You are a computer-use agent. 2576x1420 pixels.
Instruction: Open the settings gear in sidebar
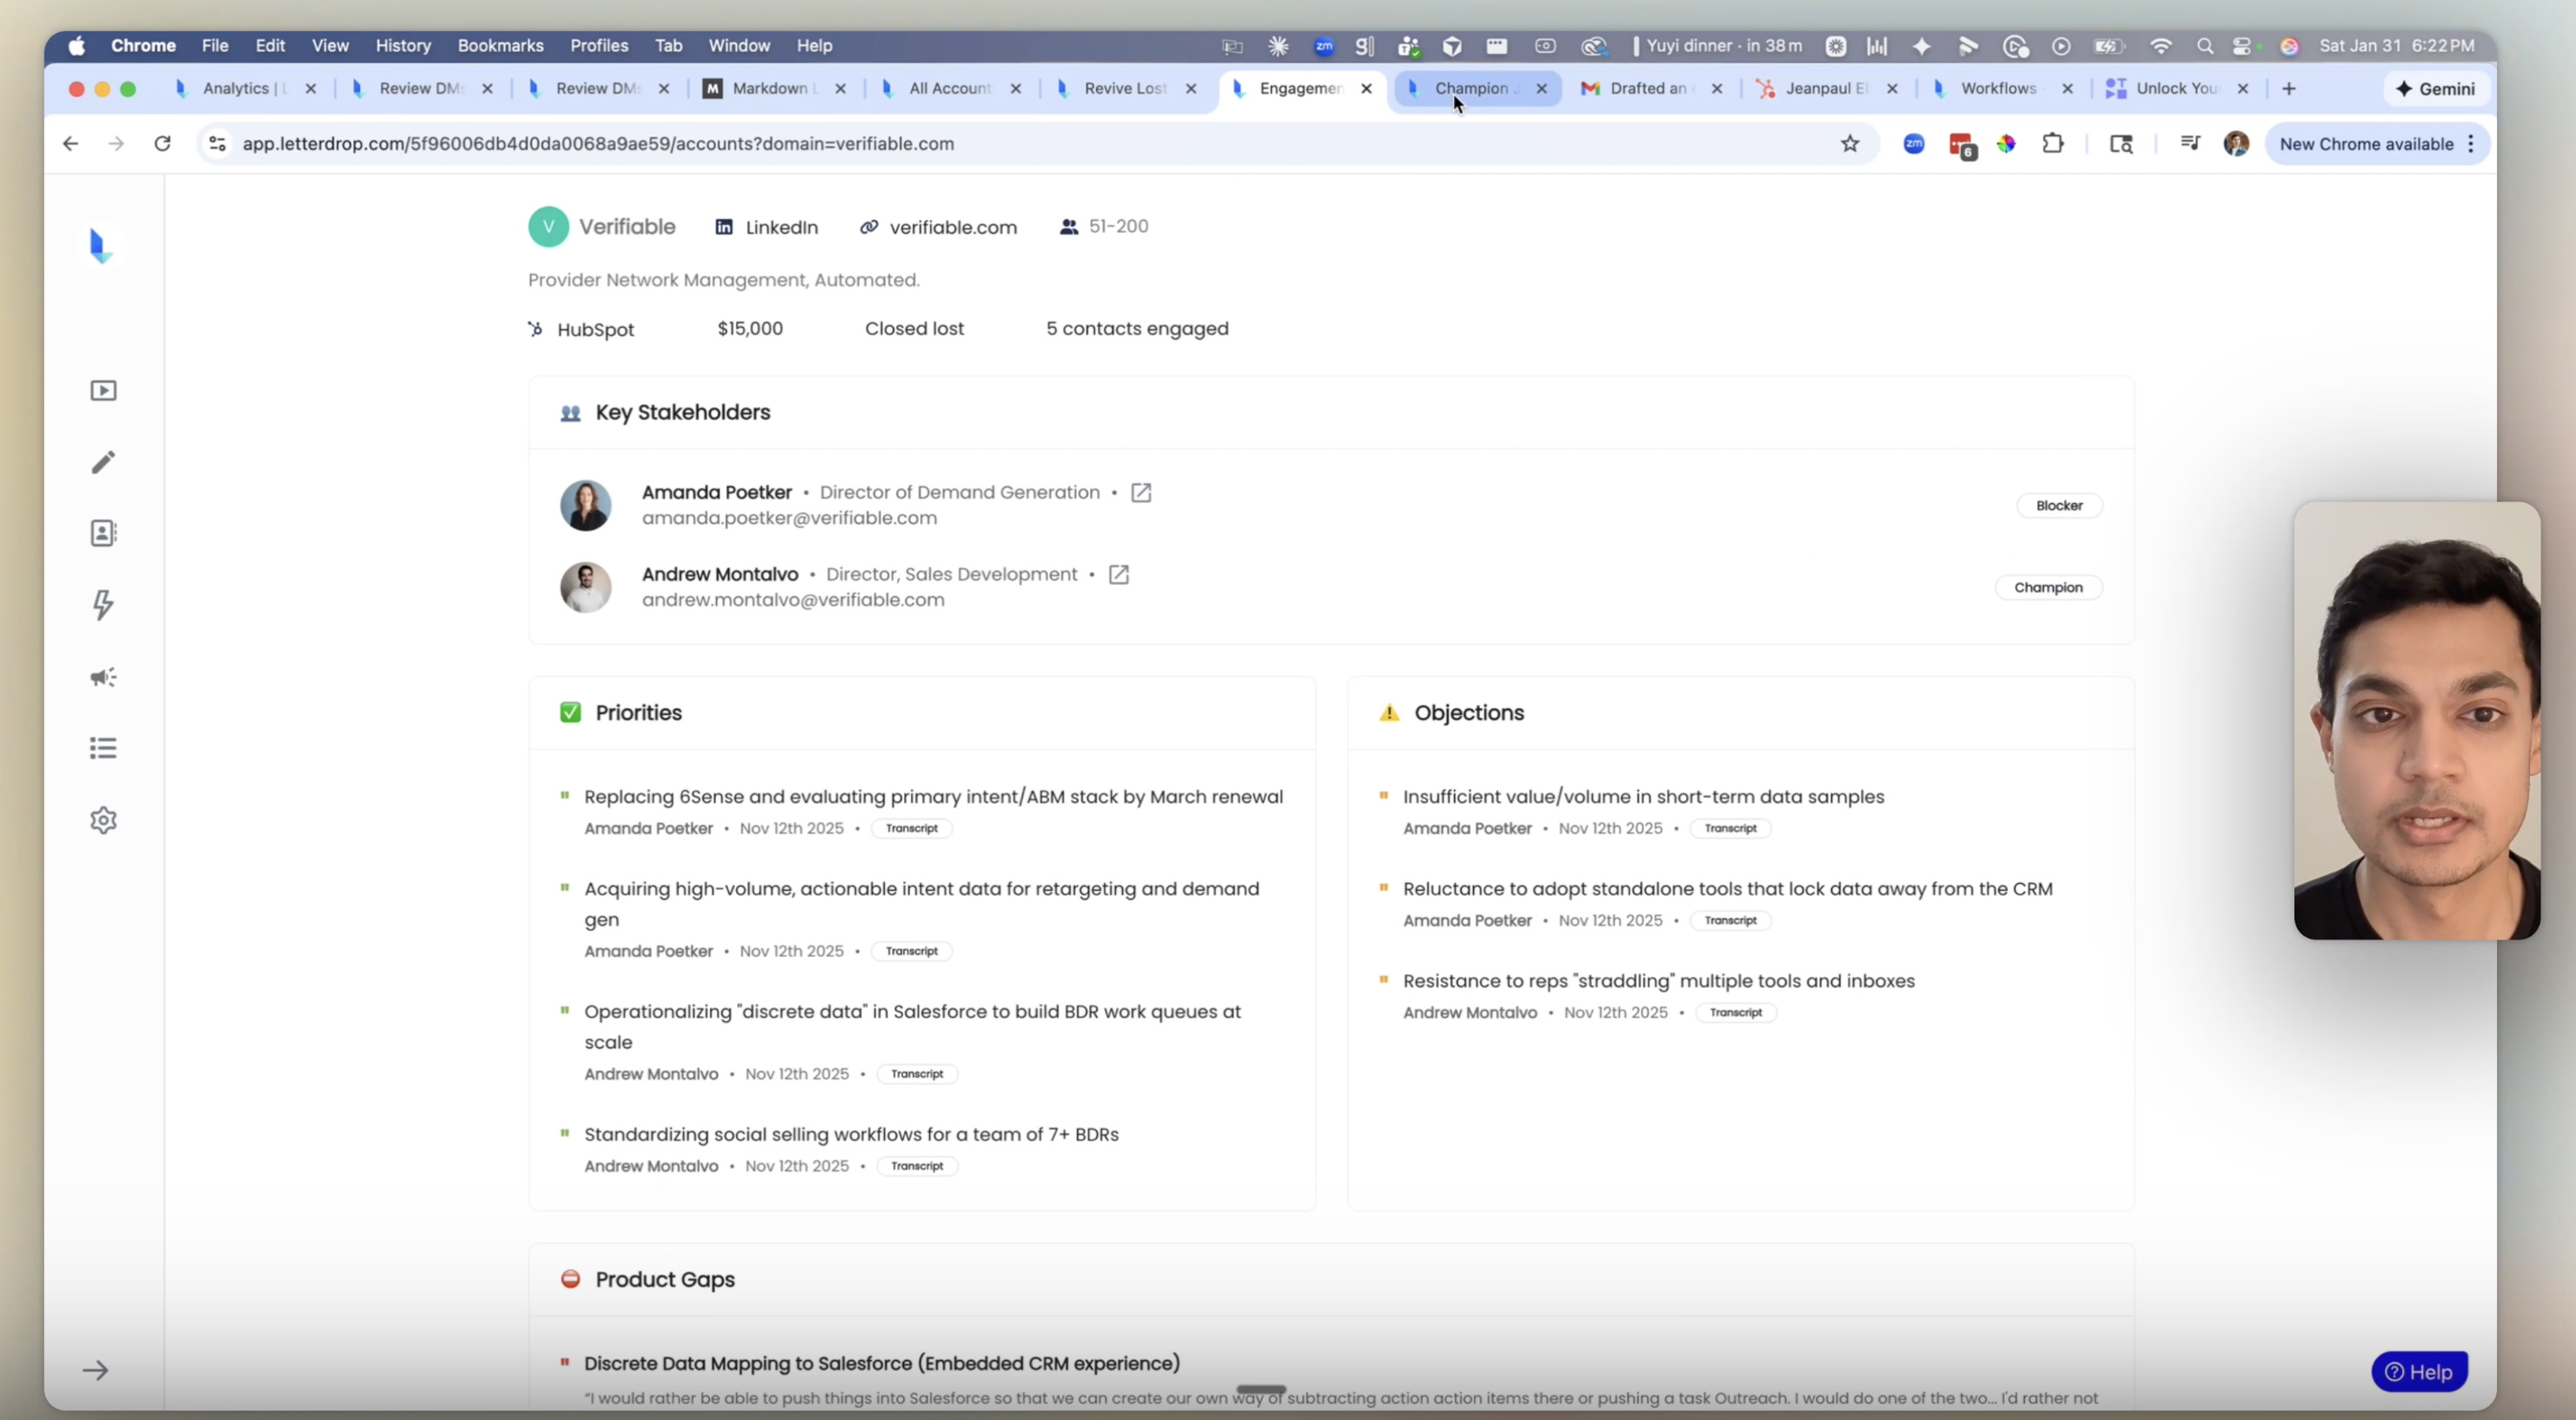tap(103, 820)
